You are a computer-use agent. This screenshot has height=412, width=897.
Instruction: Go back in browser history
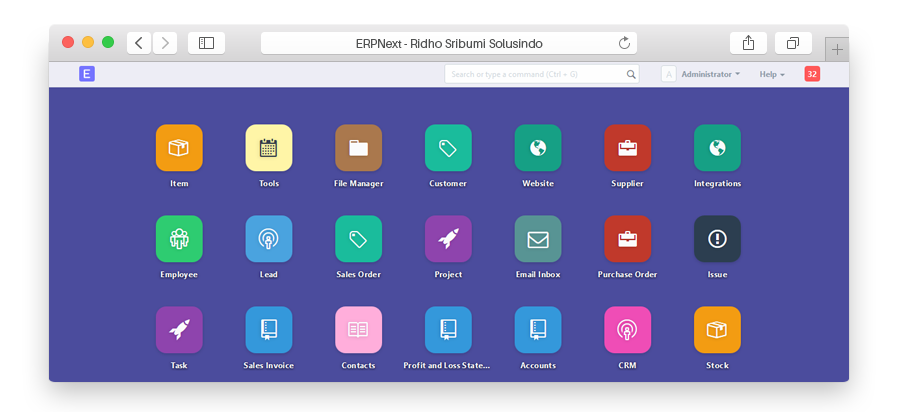139,43
